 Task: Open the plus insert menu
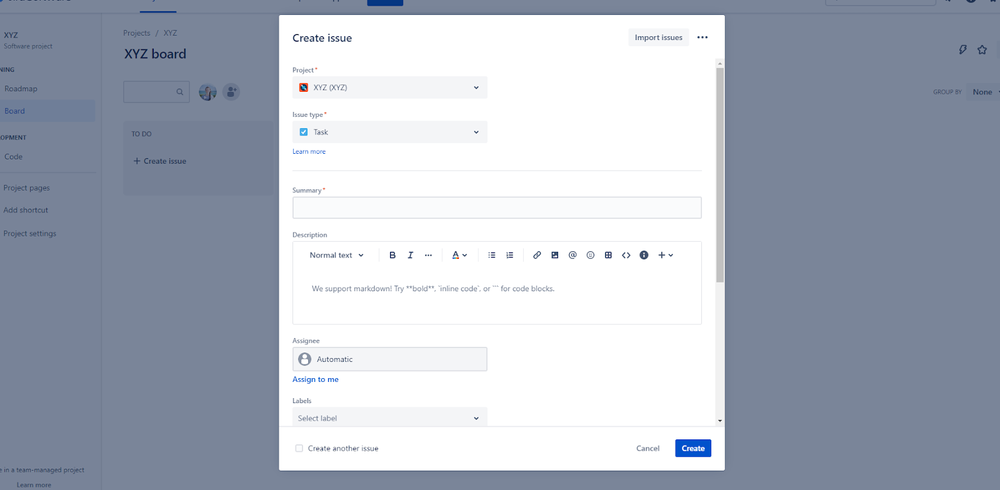coord(666,255)
